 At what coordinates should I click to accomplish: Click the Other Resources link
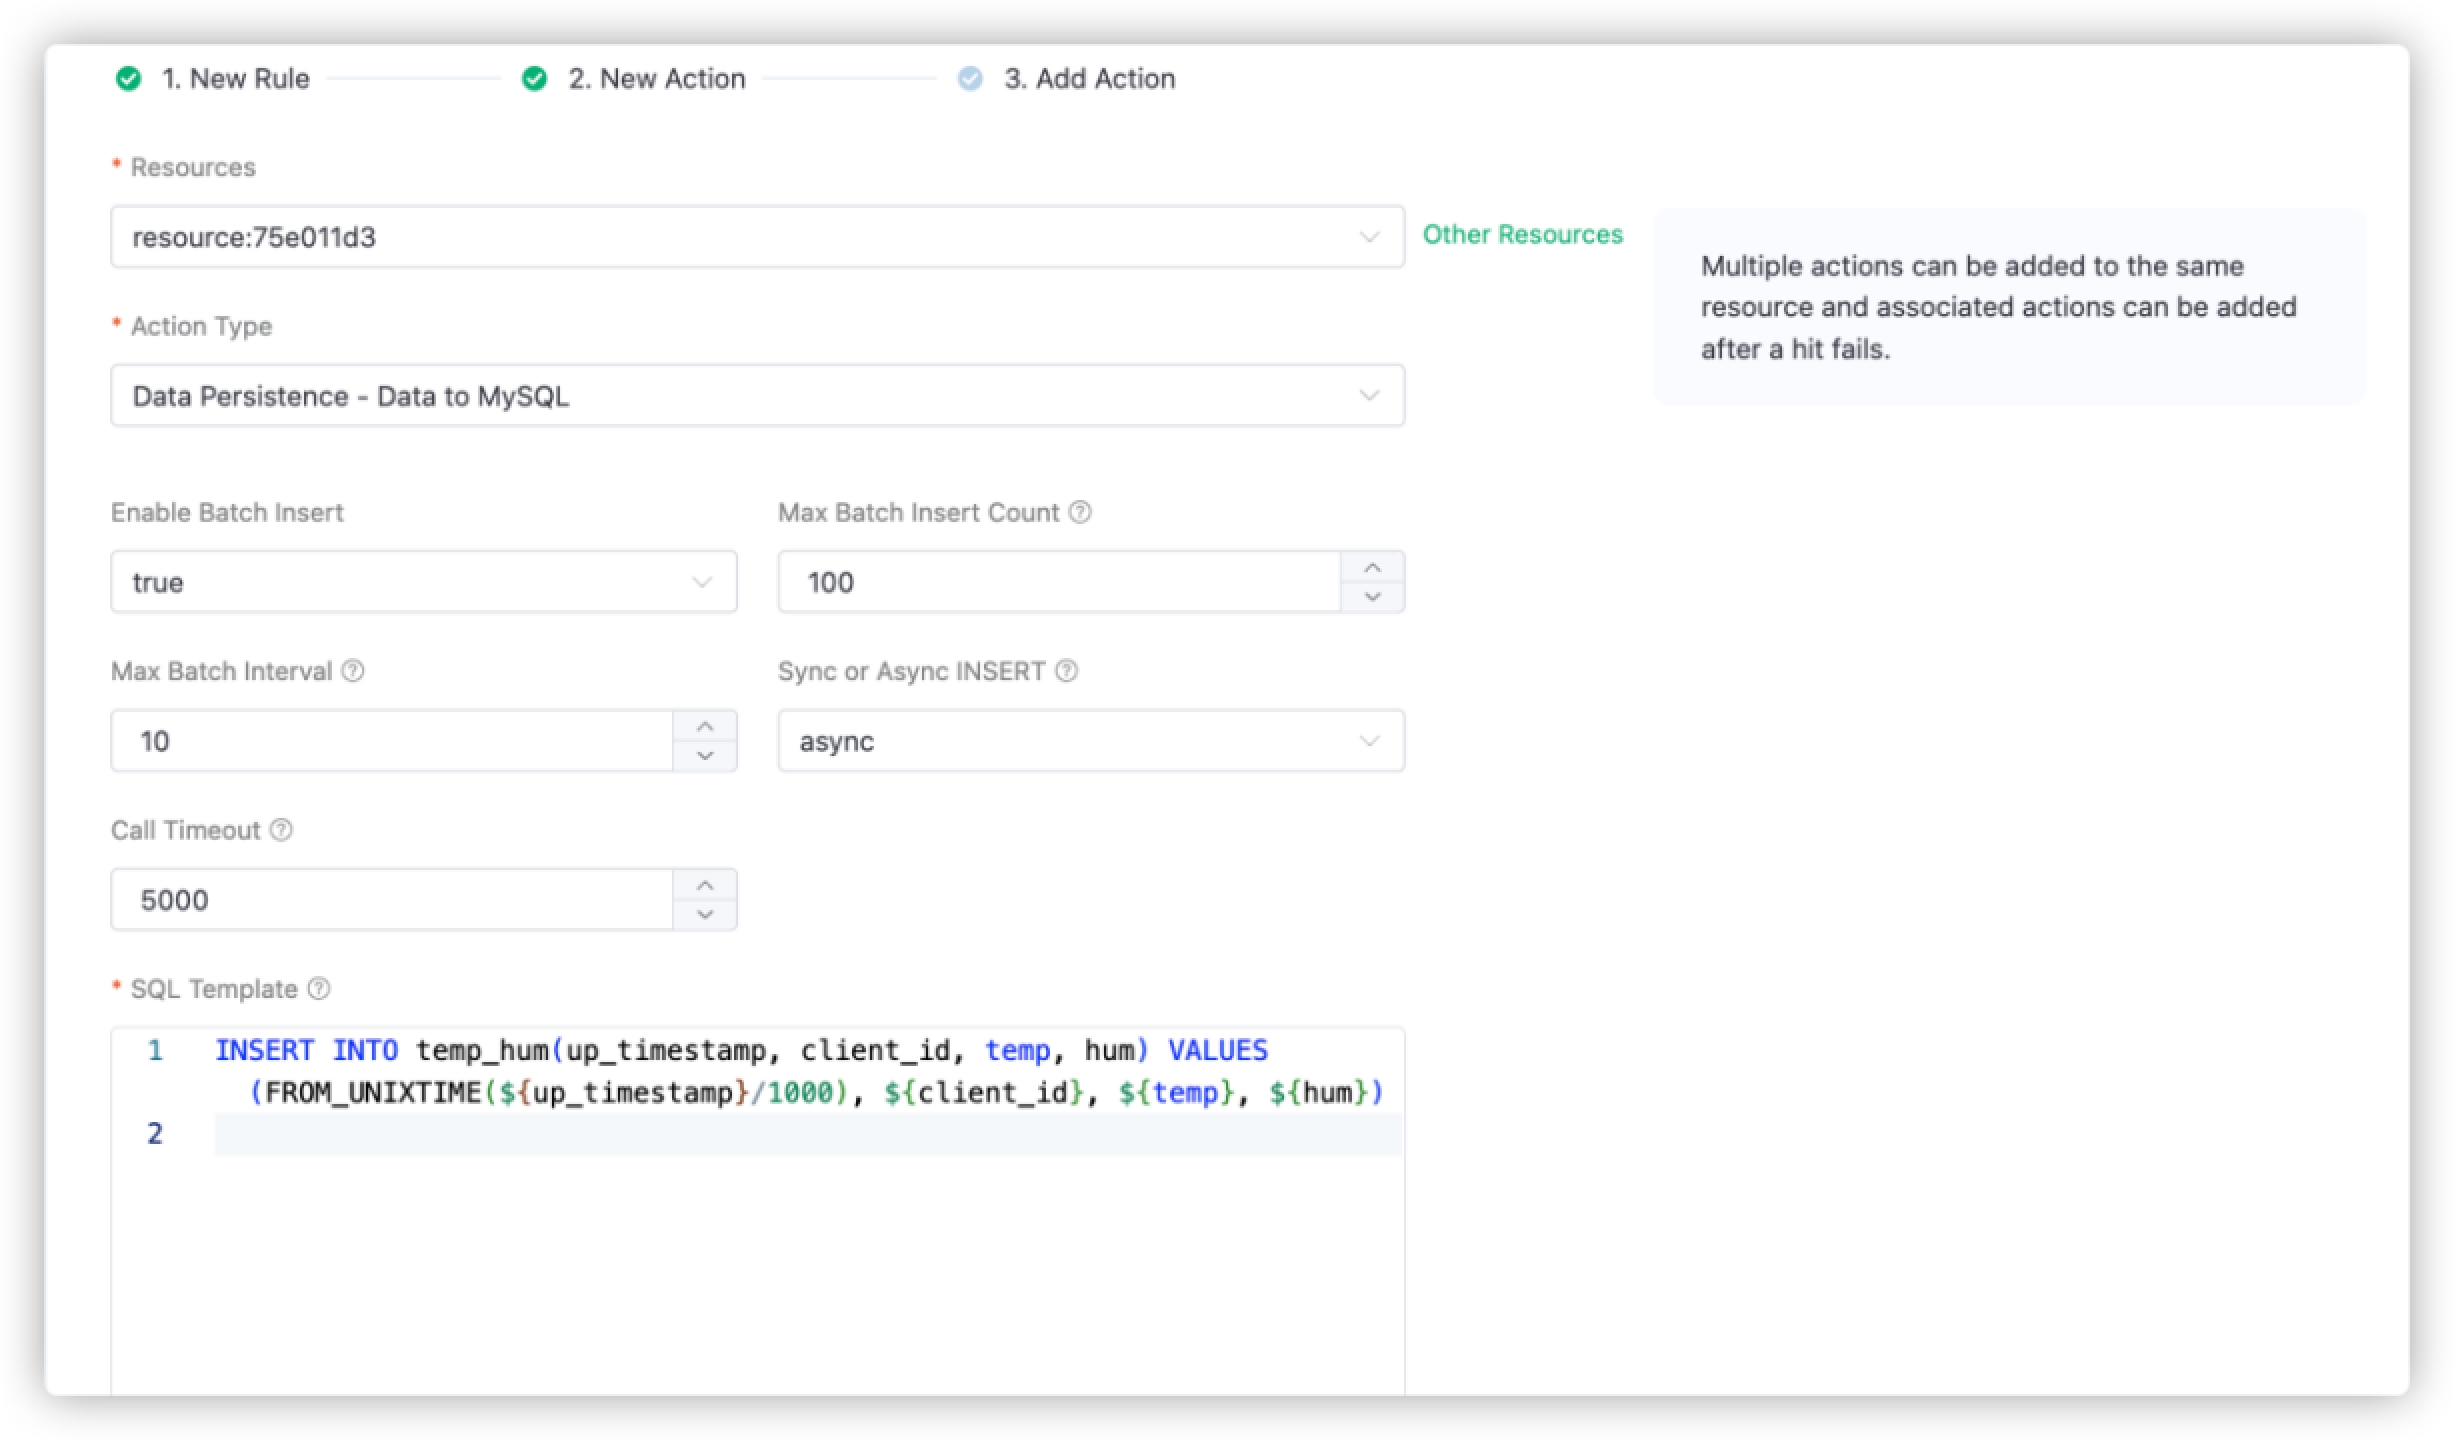[1522, 234]
